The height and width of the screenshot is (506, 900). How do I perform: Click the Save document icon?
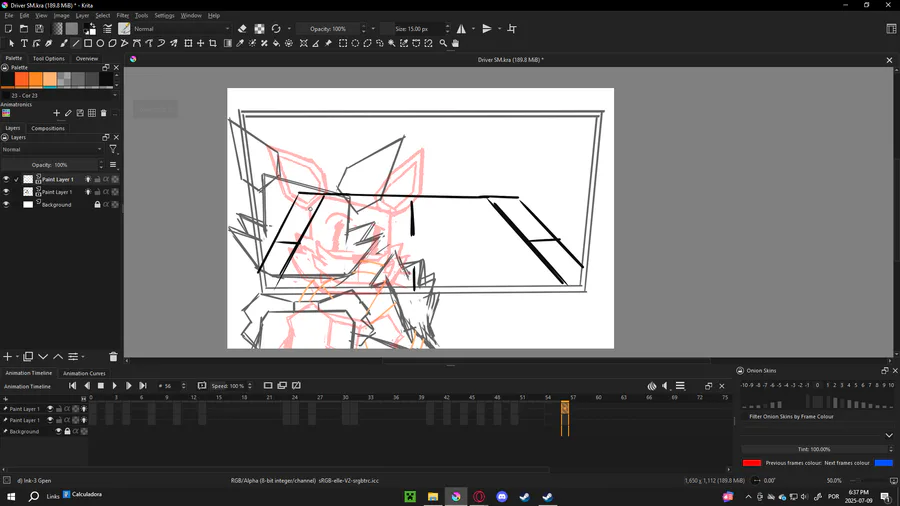[x=39, y=29]
